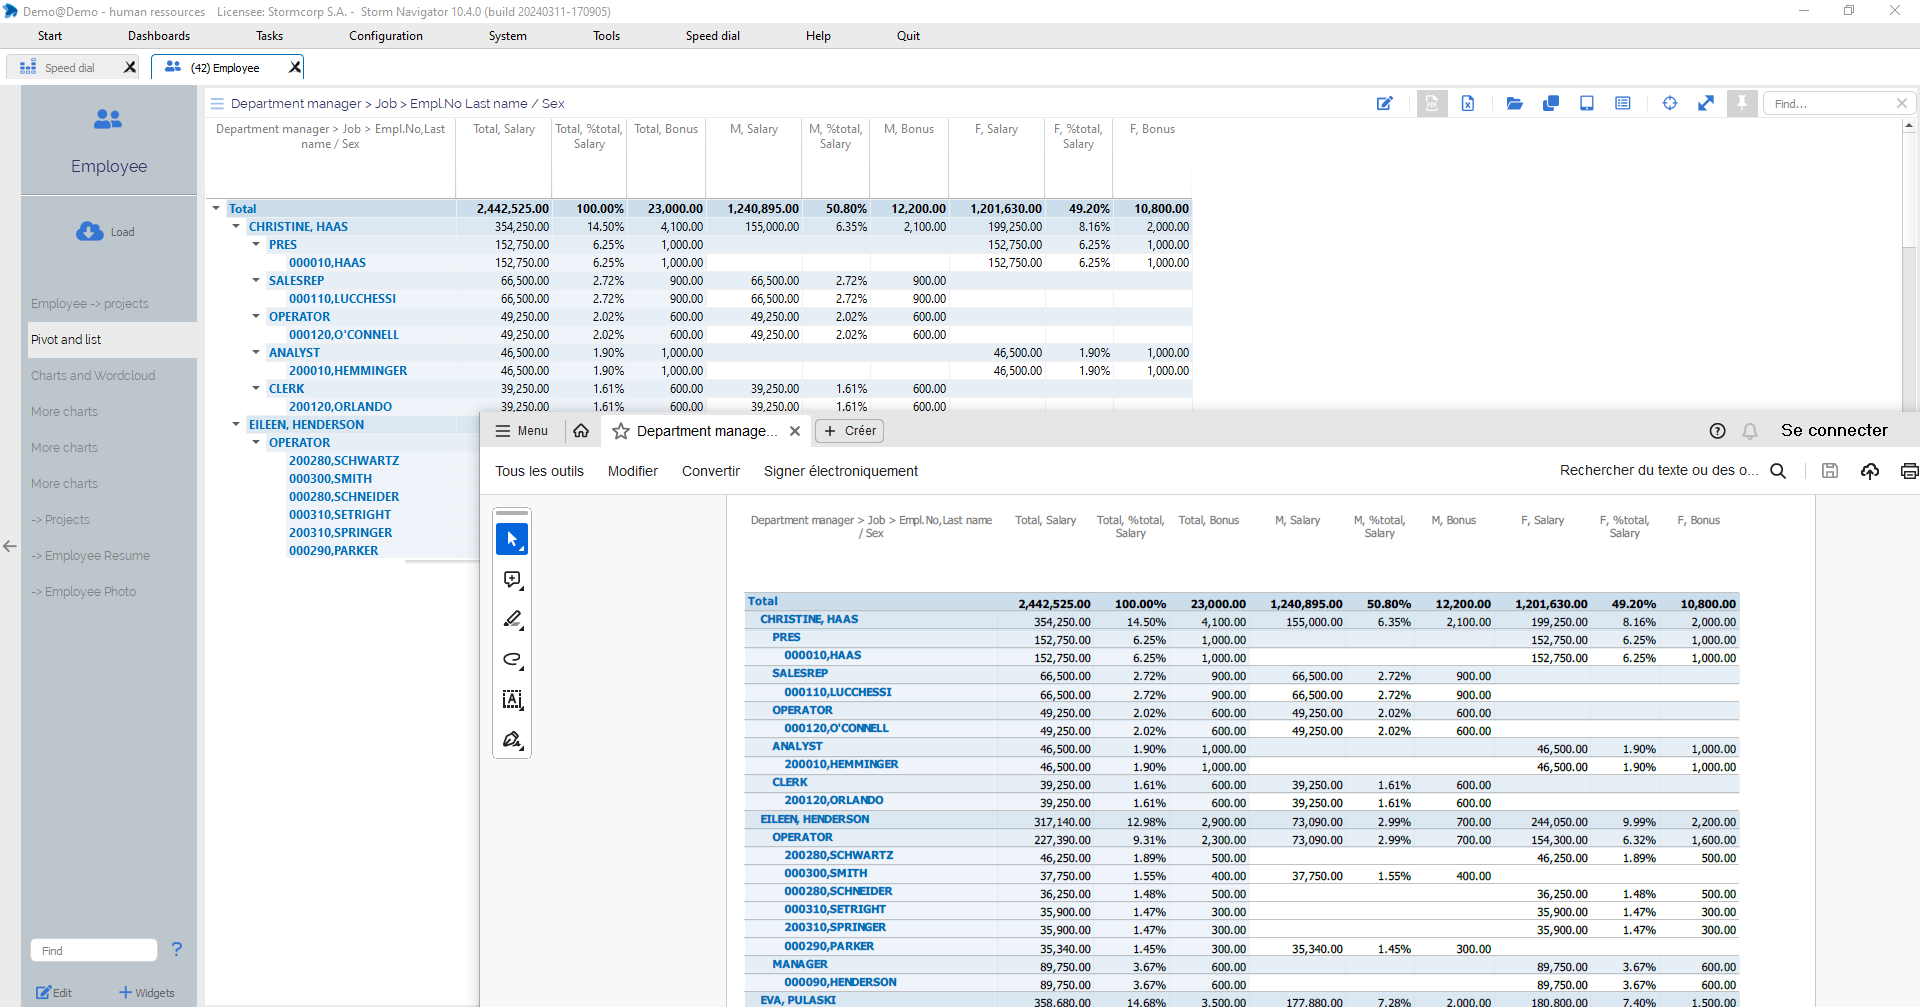Choose the add comment tool in PDF viewer
Viewport: 1920px width, 1007px height.
click(x=512, y=580)
